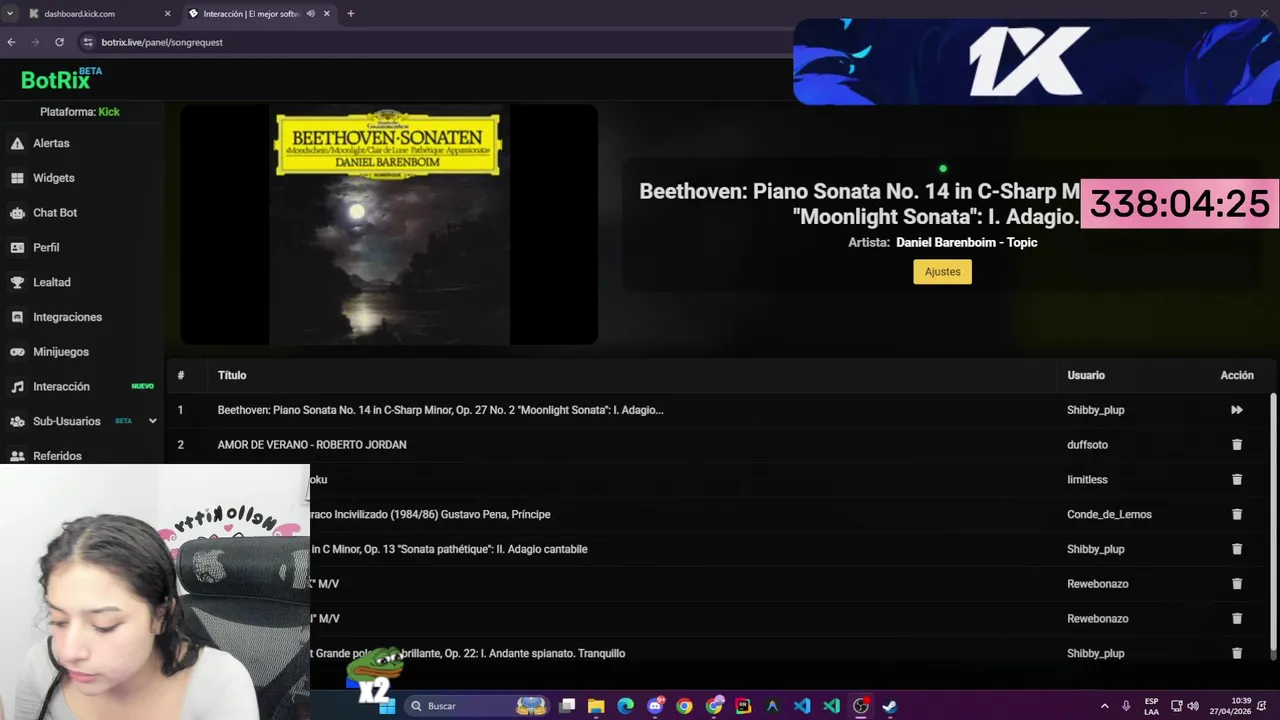The image size is (1280, 720).
Task: Open volume control in system tray
Action: pyautogui.click(x=1193, y=706)
